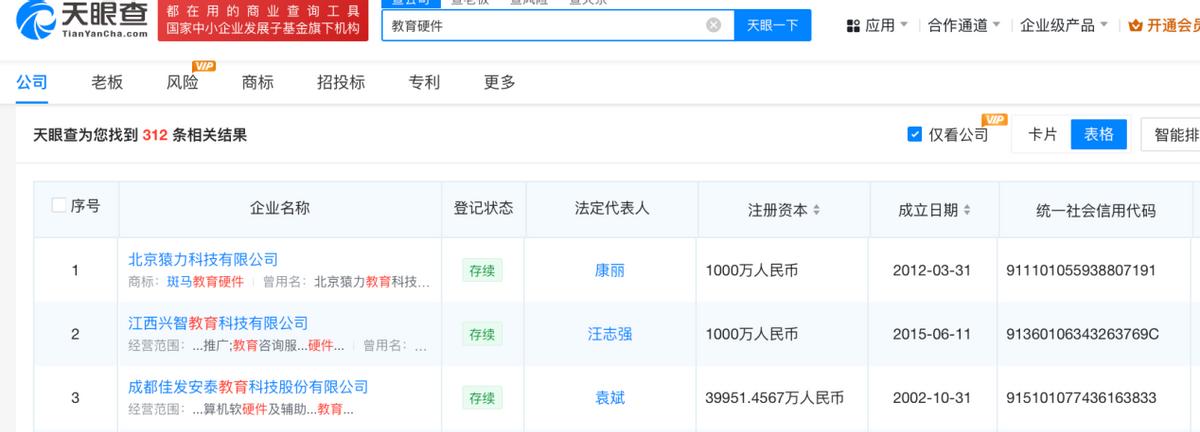Viewport: 1200px width, 432px height.
Task: Switch to 卡片 view
Action: click(1043, 134)
